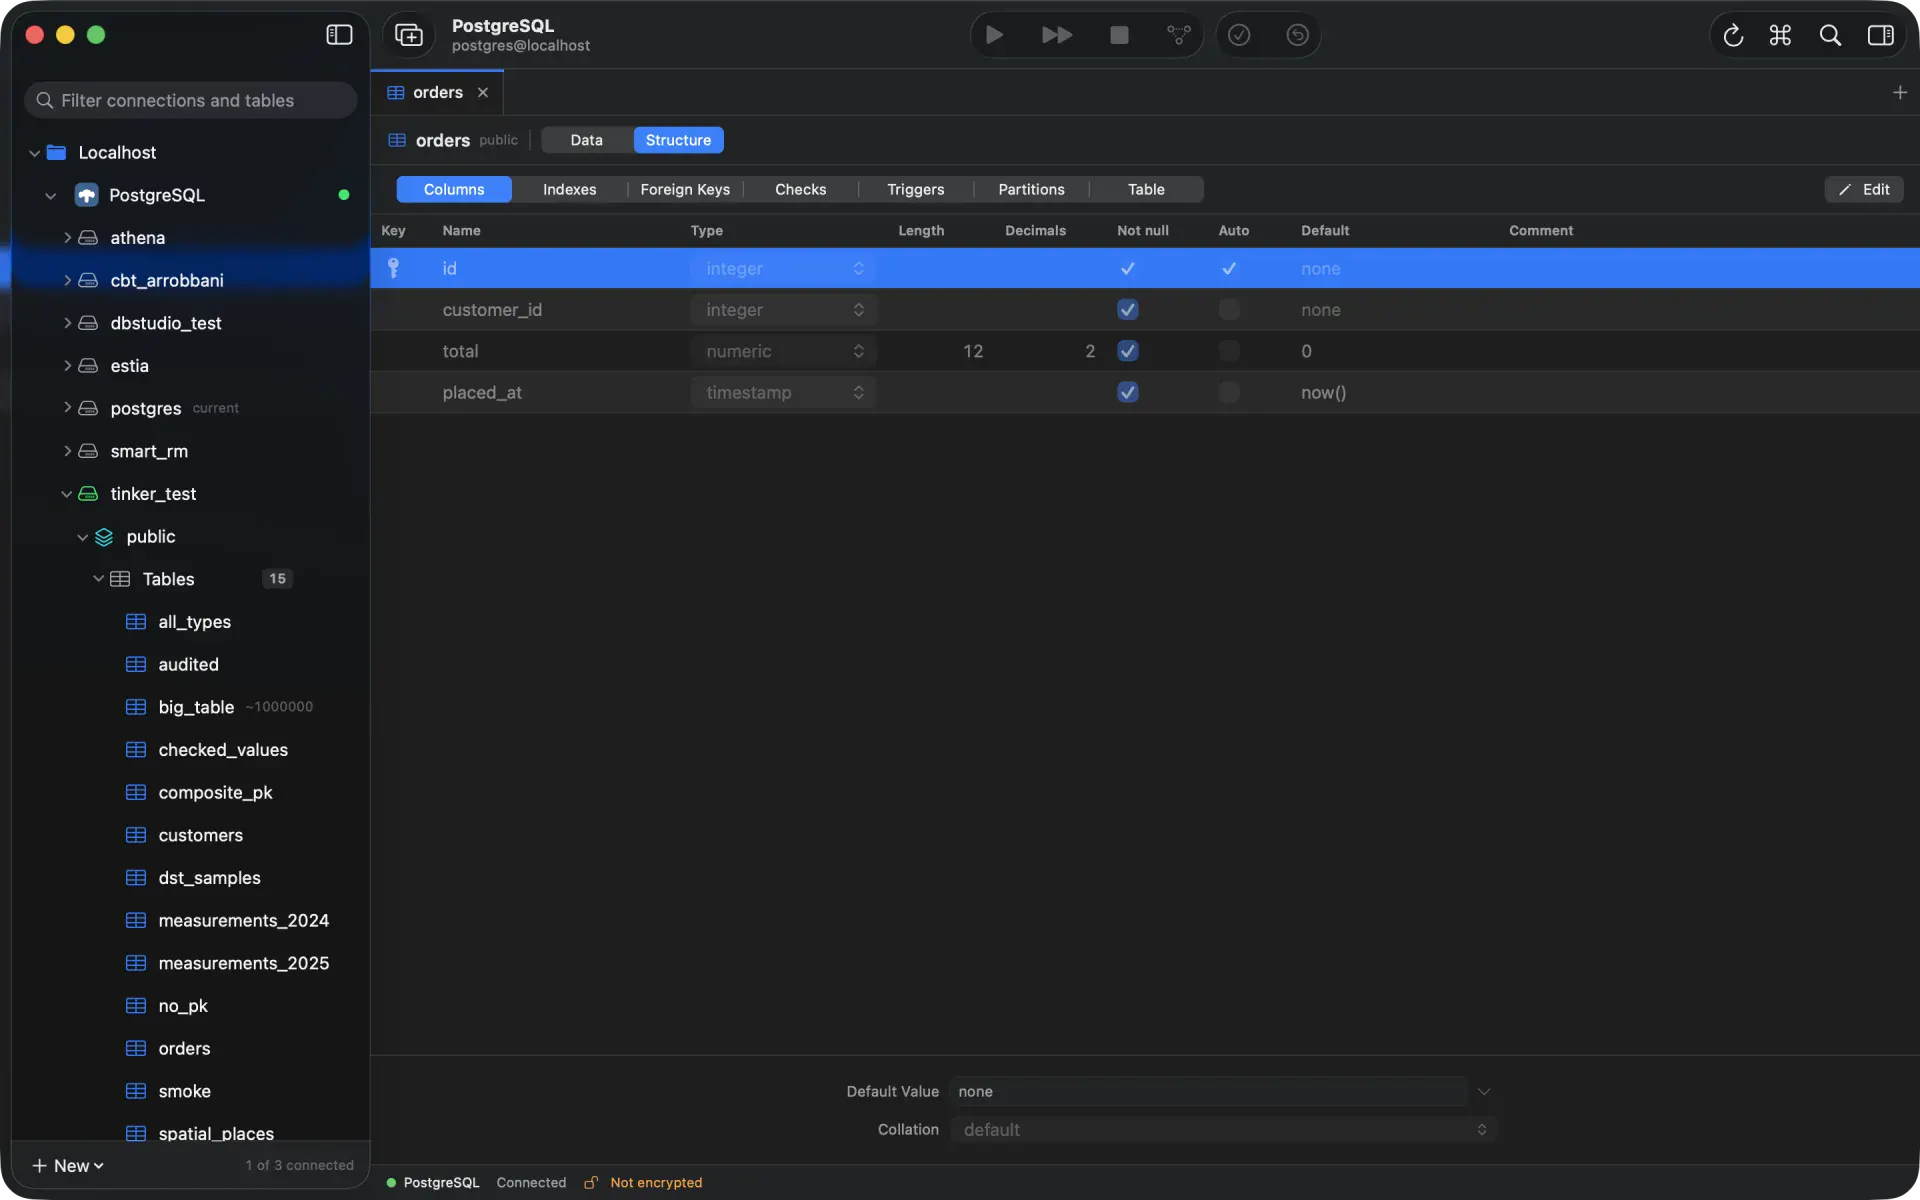Viewport: 1920px width, 1200px height.
Task: Open numeric type dropdown for total
Action: (783, 351)
